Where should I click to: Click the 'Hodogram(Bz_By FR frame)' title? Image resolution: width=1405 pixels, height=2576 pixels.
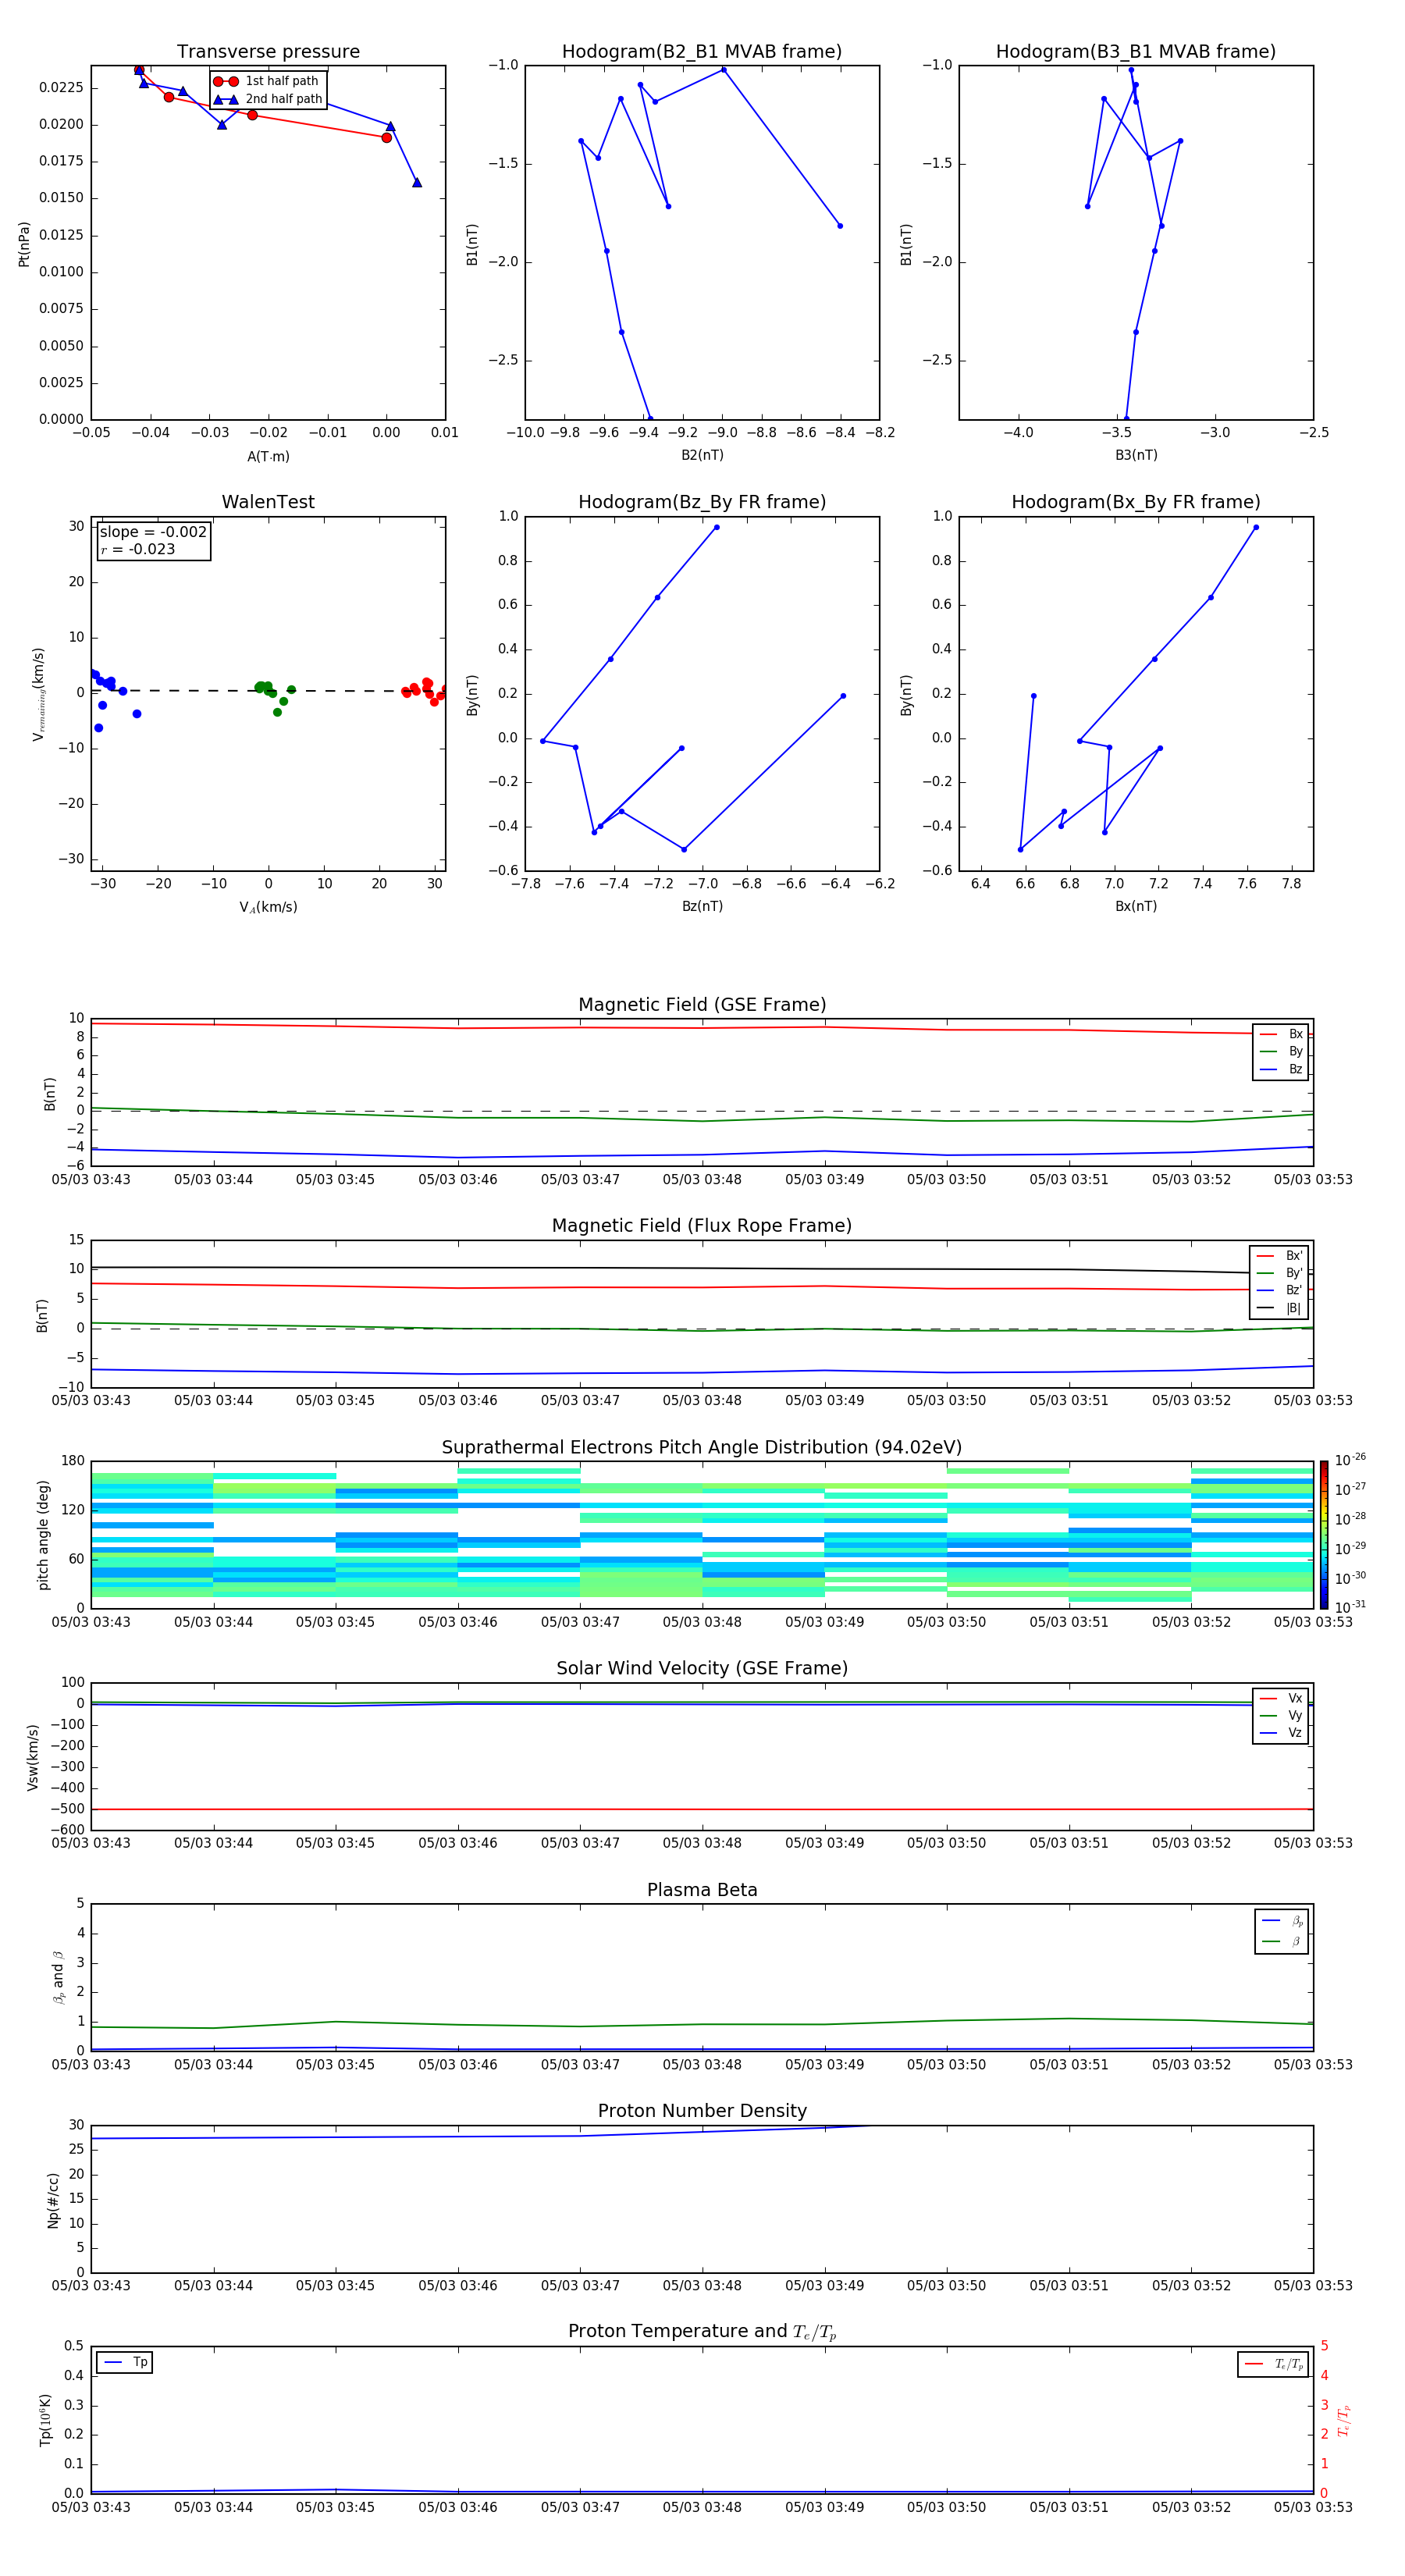pos(702,502)
